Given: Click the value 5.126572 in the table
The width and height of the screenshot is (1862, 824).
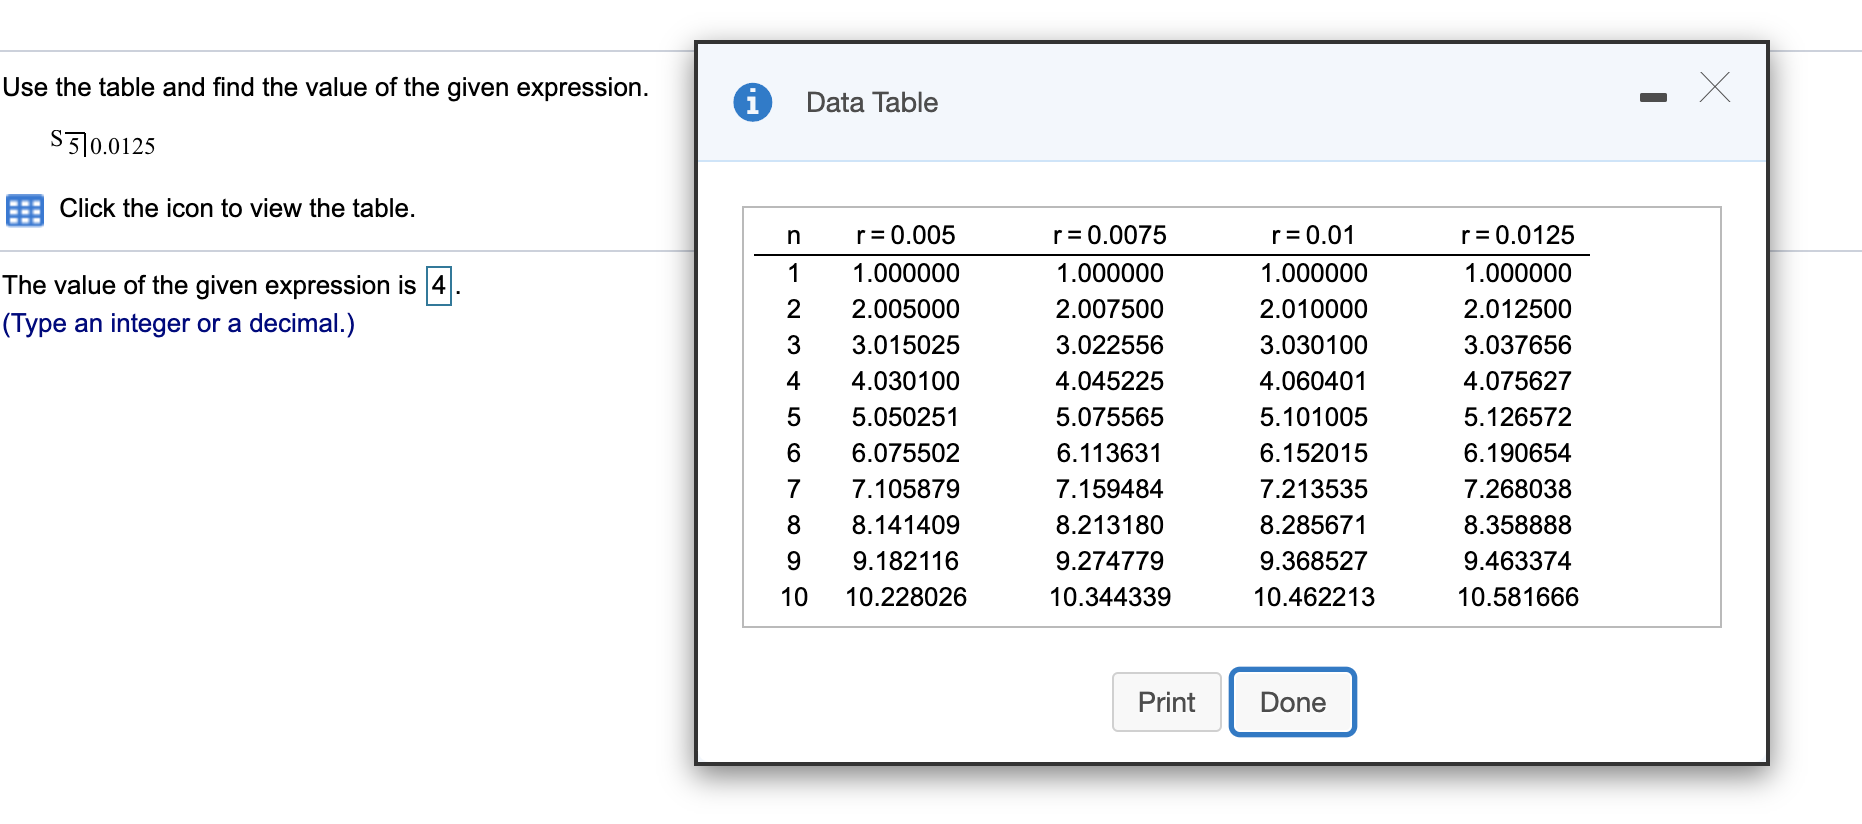Looking at the screenshot, I should click(x=1517, y=417).
